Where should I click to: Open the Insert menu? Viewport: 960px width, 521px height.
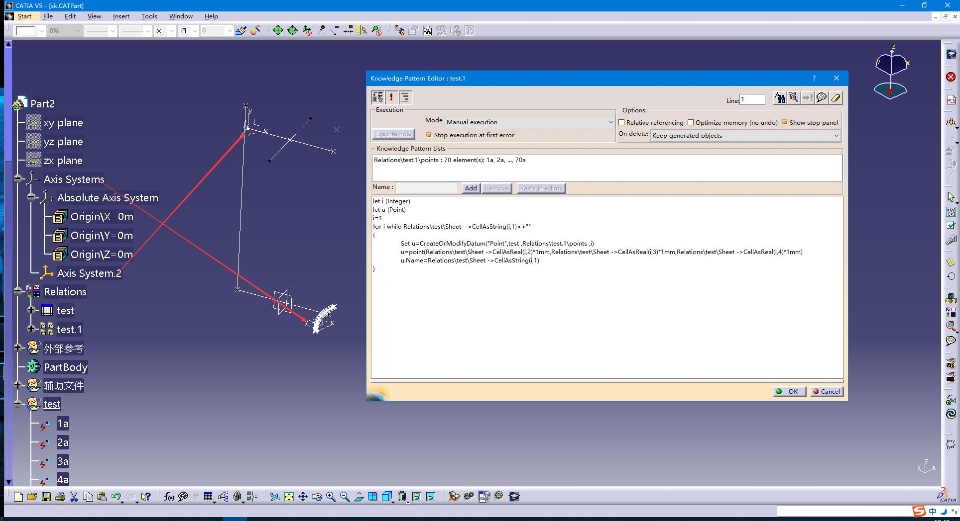point(121,17)
